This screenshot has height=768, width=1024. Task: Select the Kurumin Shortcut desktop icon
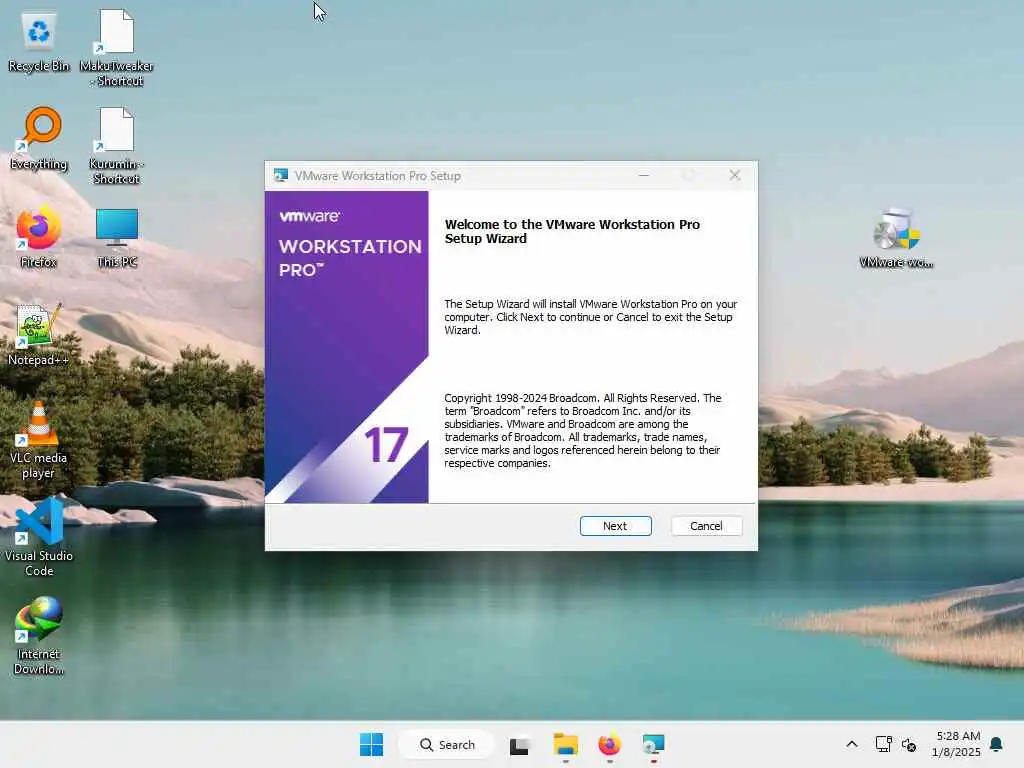(116, 146)
